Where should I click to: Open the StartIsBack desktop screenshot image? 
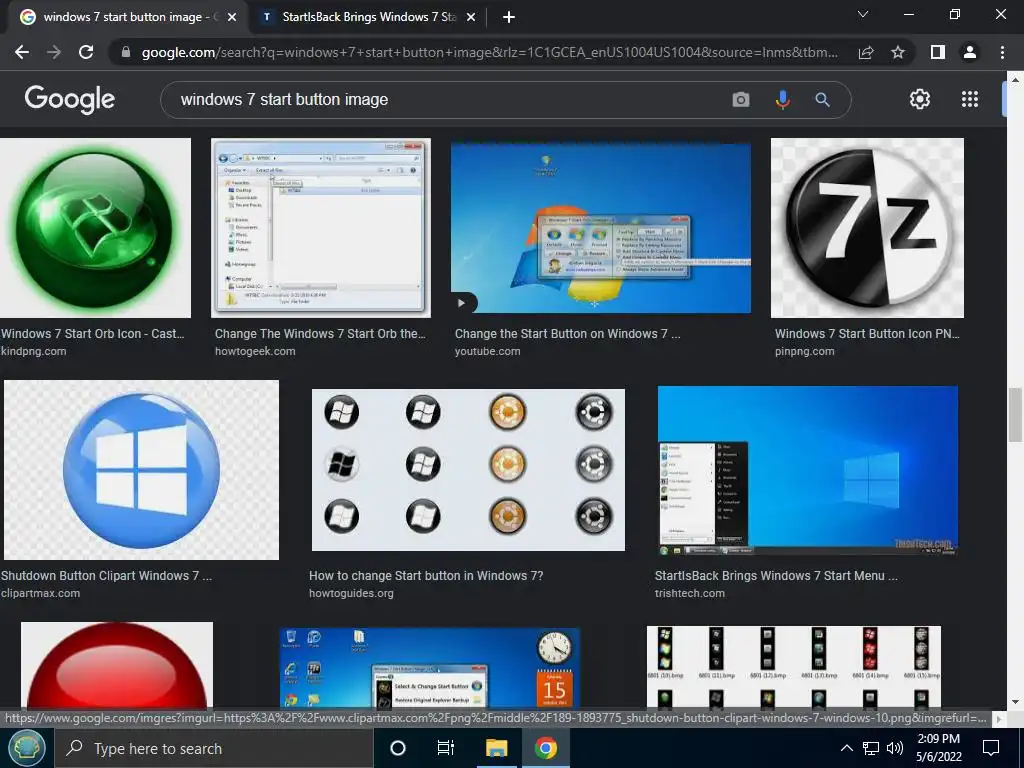click(808, 470)
